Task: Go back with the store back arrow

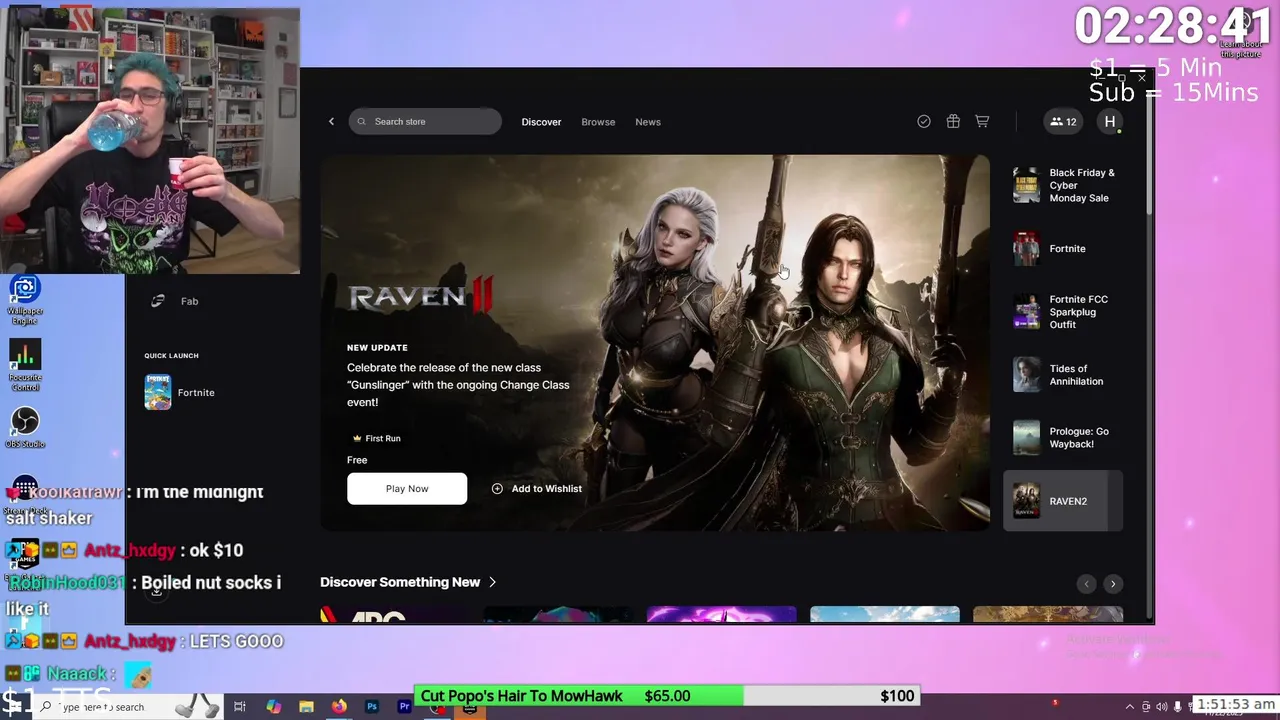Action: click(x=331, y=122)
